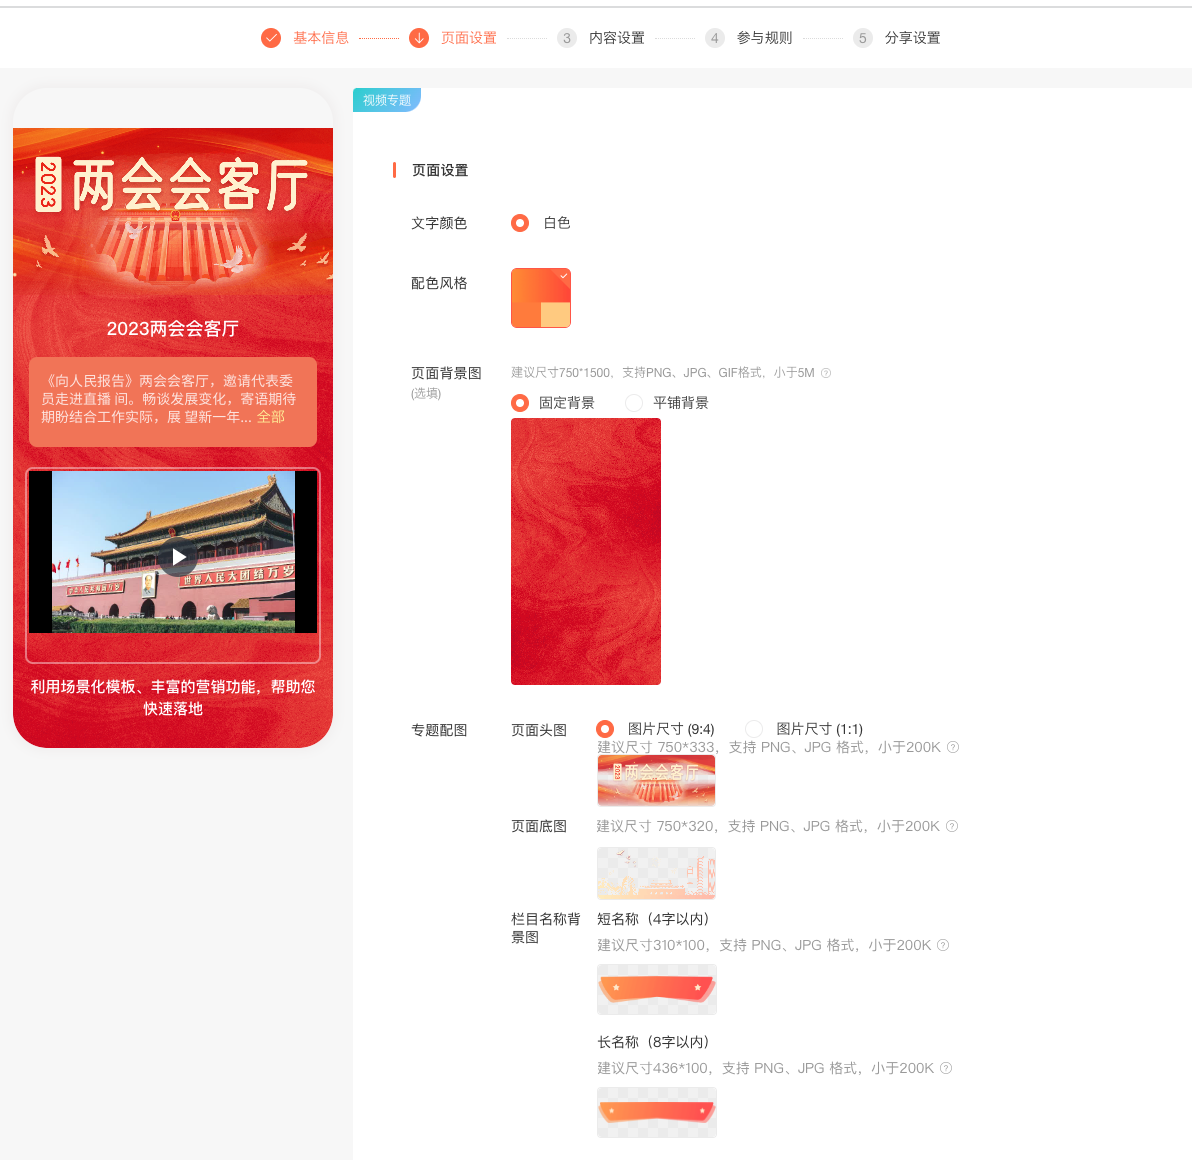This screenshot has width=1192, height=1160.
Task: Select 图片尺寸 (9:4) header size option
Action: coord(605,729)
